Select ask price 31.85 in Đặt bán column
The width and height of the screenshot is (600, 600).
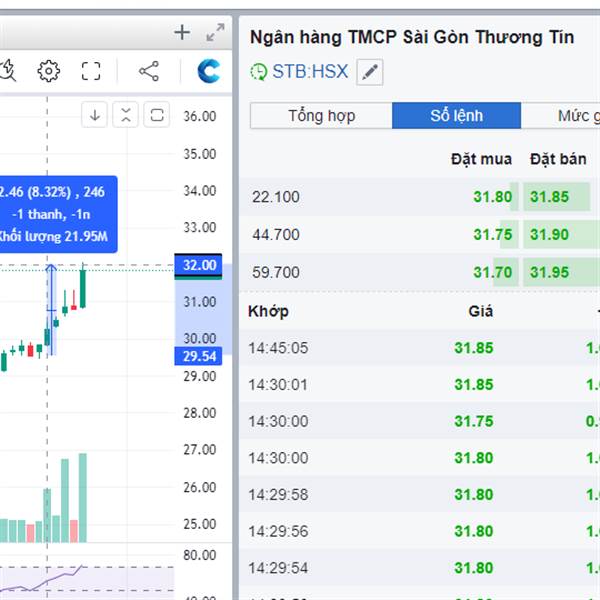549,197
